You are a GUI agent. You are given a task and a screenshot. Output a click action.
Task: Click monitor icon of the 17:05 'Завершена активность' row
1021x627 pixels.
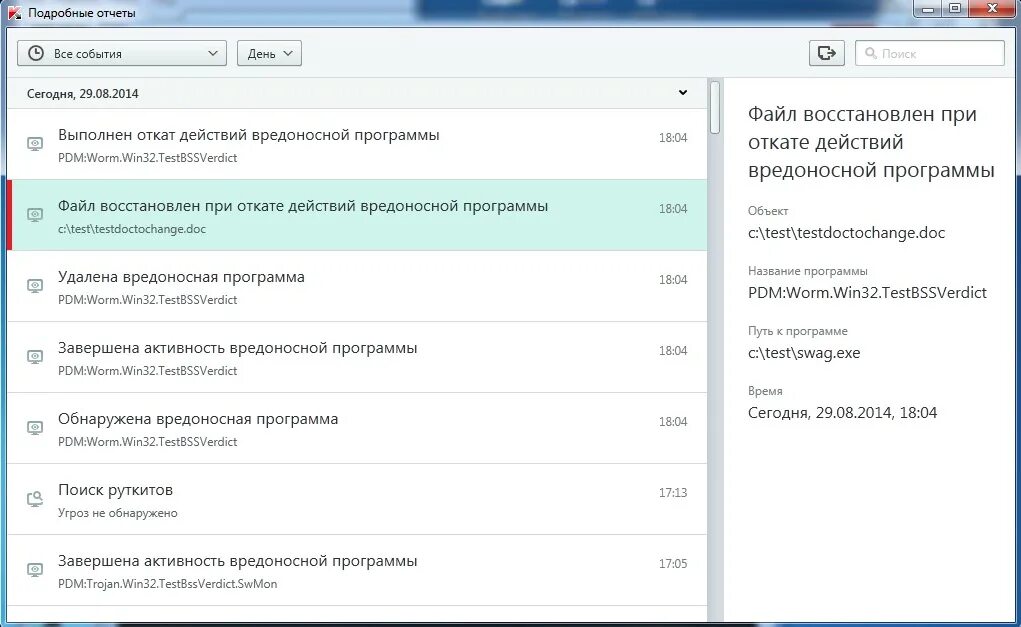pos(35,570)
